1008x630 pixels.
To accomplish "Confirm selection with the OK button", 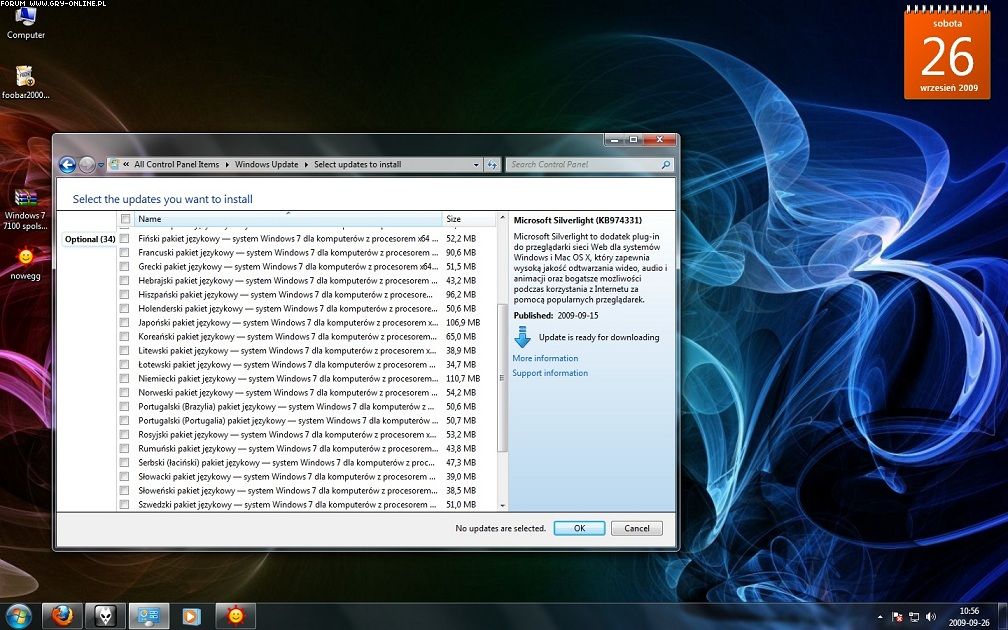I will 579,528.
